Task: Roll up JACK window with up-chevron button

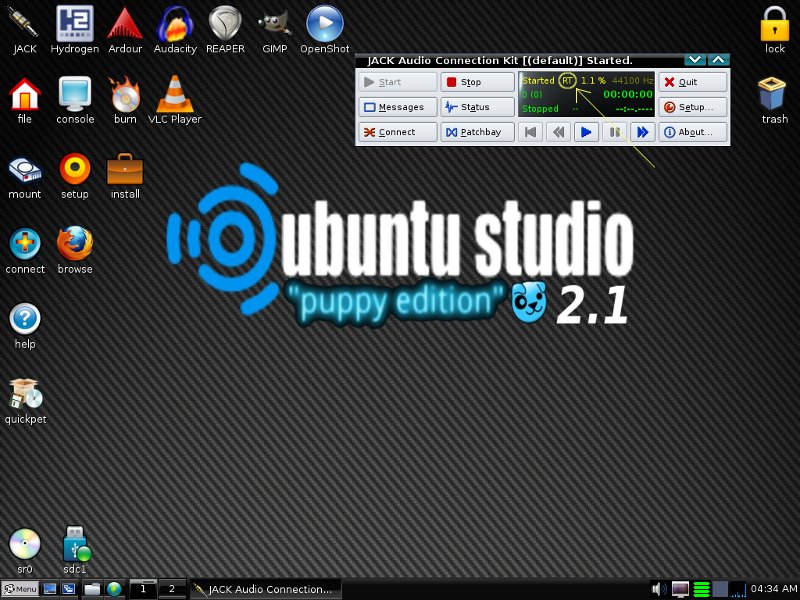Action: pos(718,60)
